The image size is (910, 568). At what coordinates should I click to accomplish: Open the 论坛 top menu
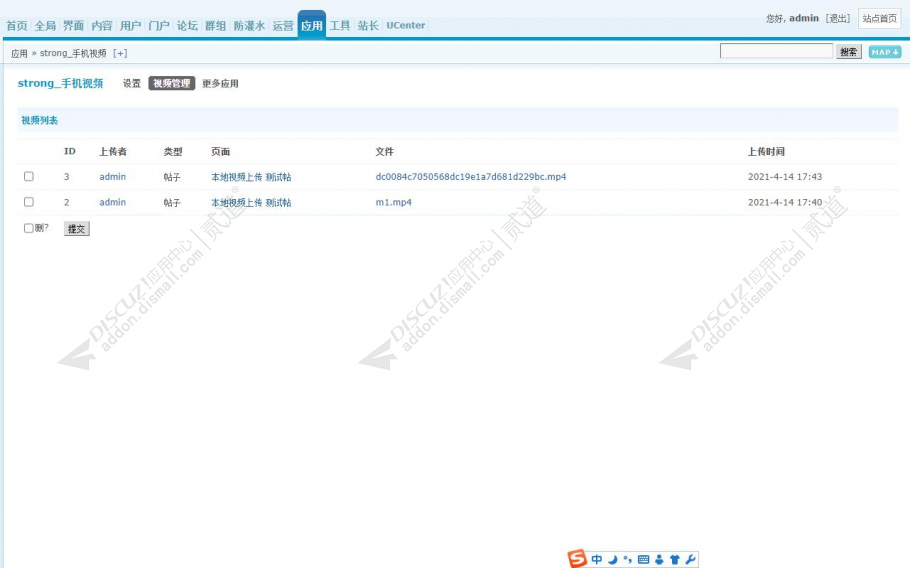coord(187,25)
